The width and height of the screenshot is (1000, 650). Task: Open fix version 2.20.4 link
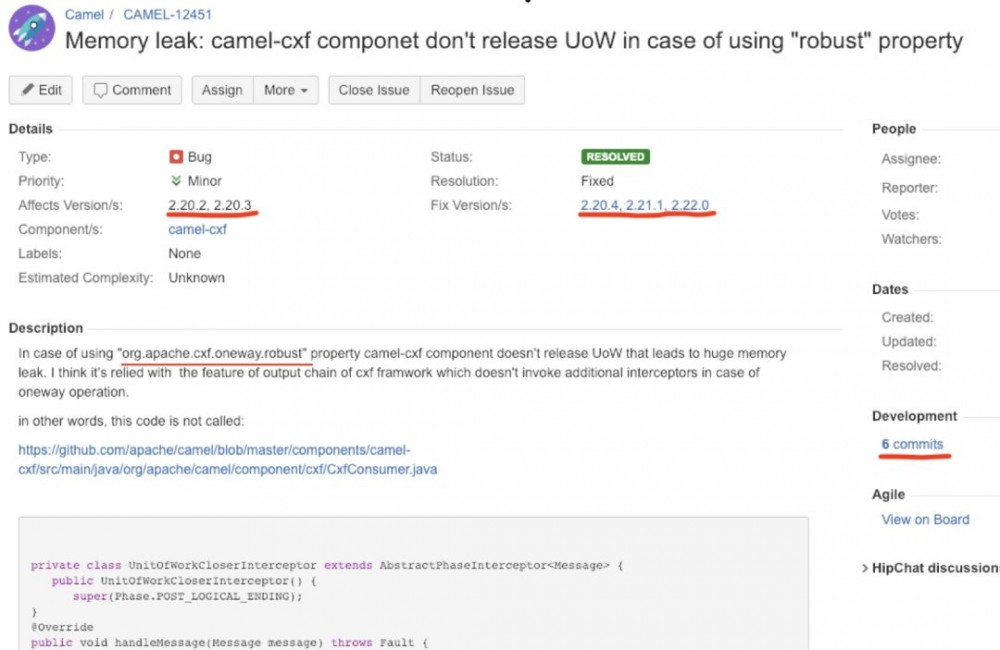pos(600,205)
